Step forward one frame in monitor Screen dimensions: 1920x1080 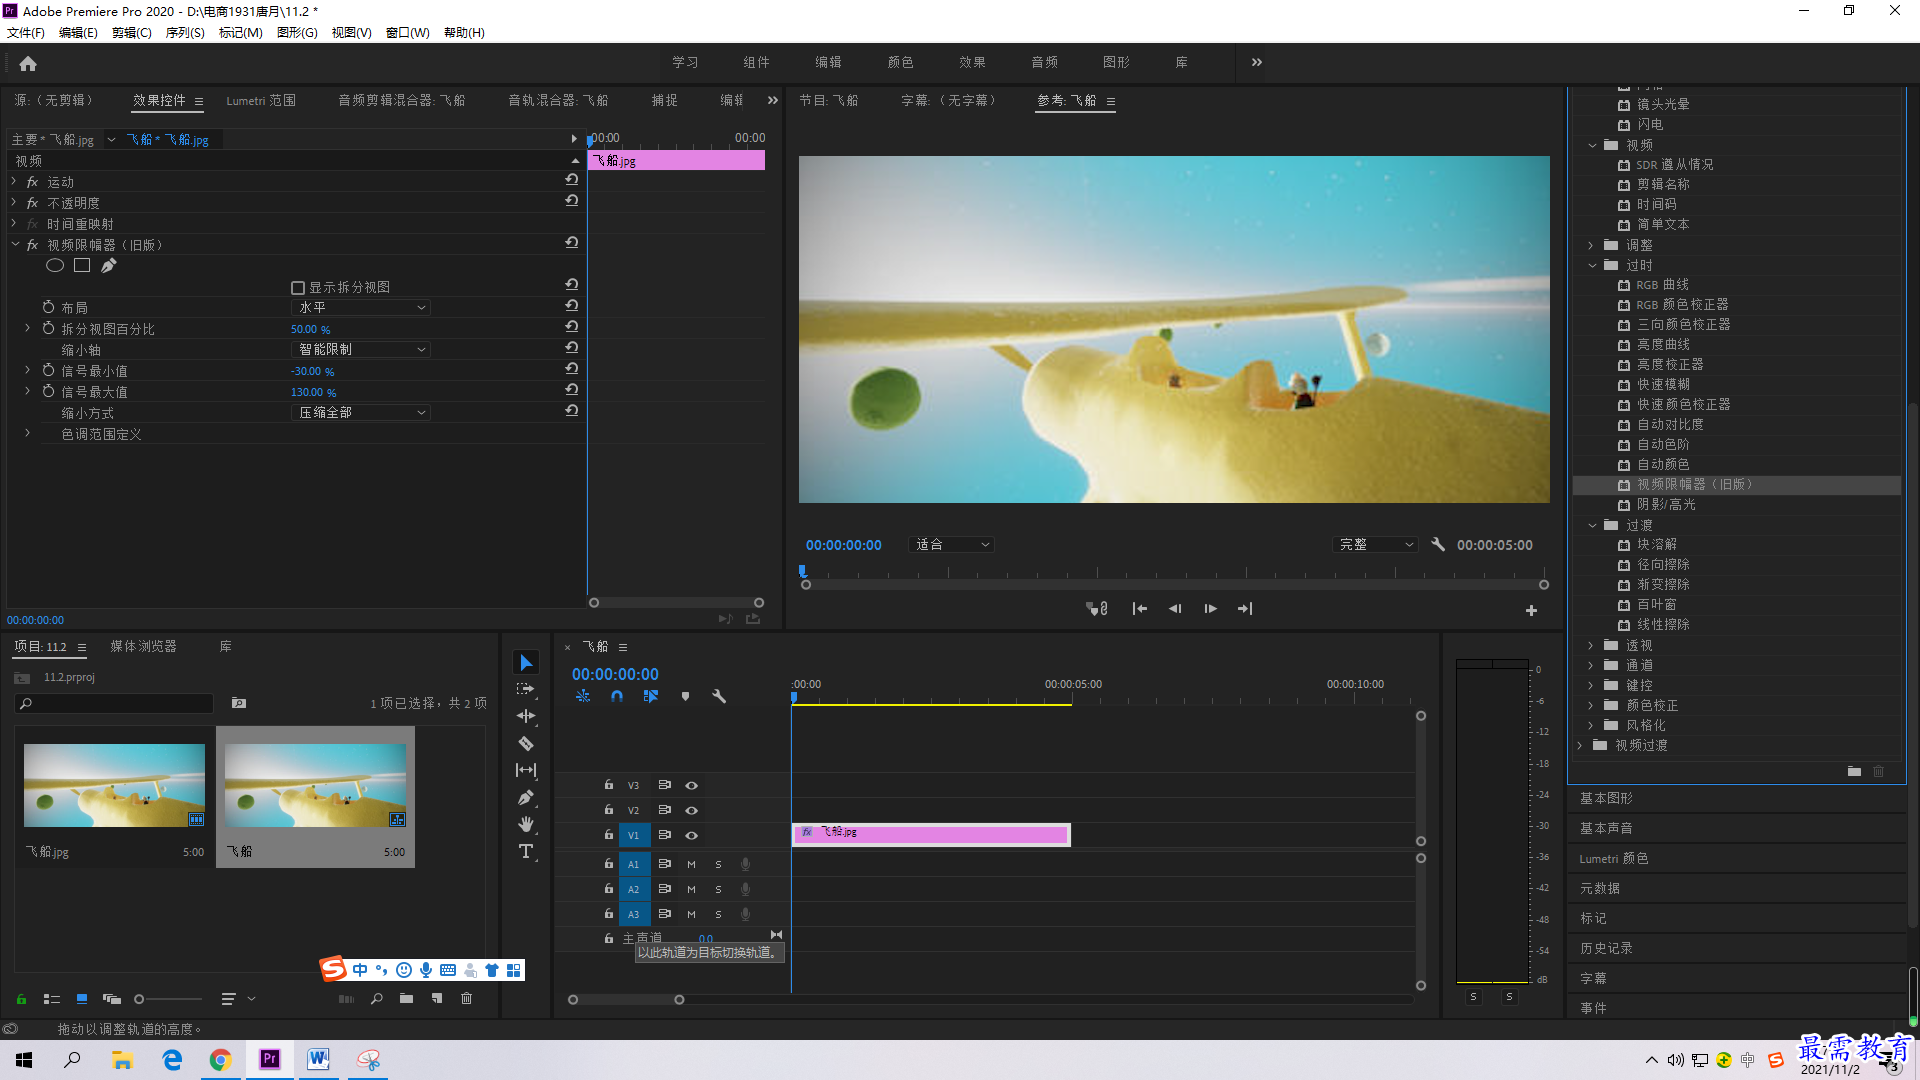point(1210,609)
